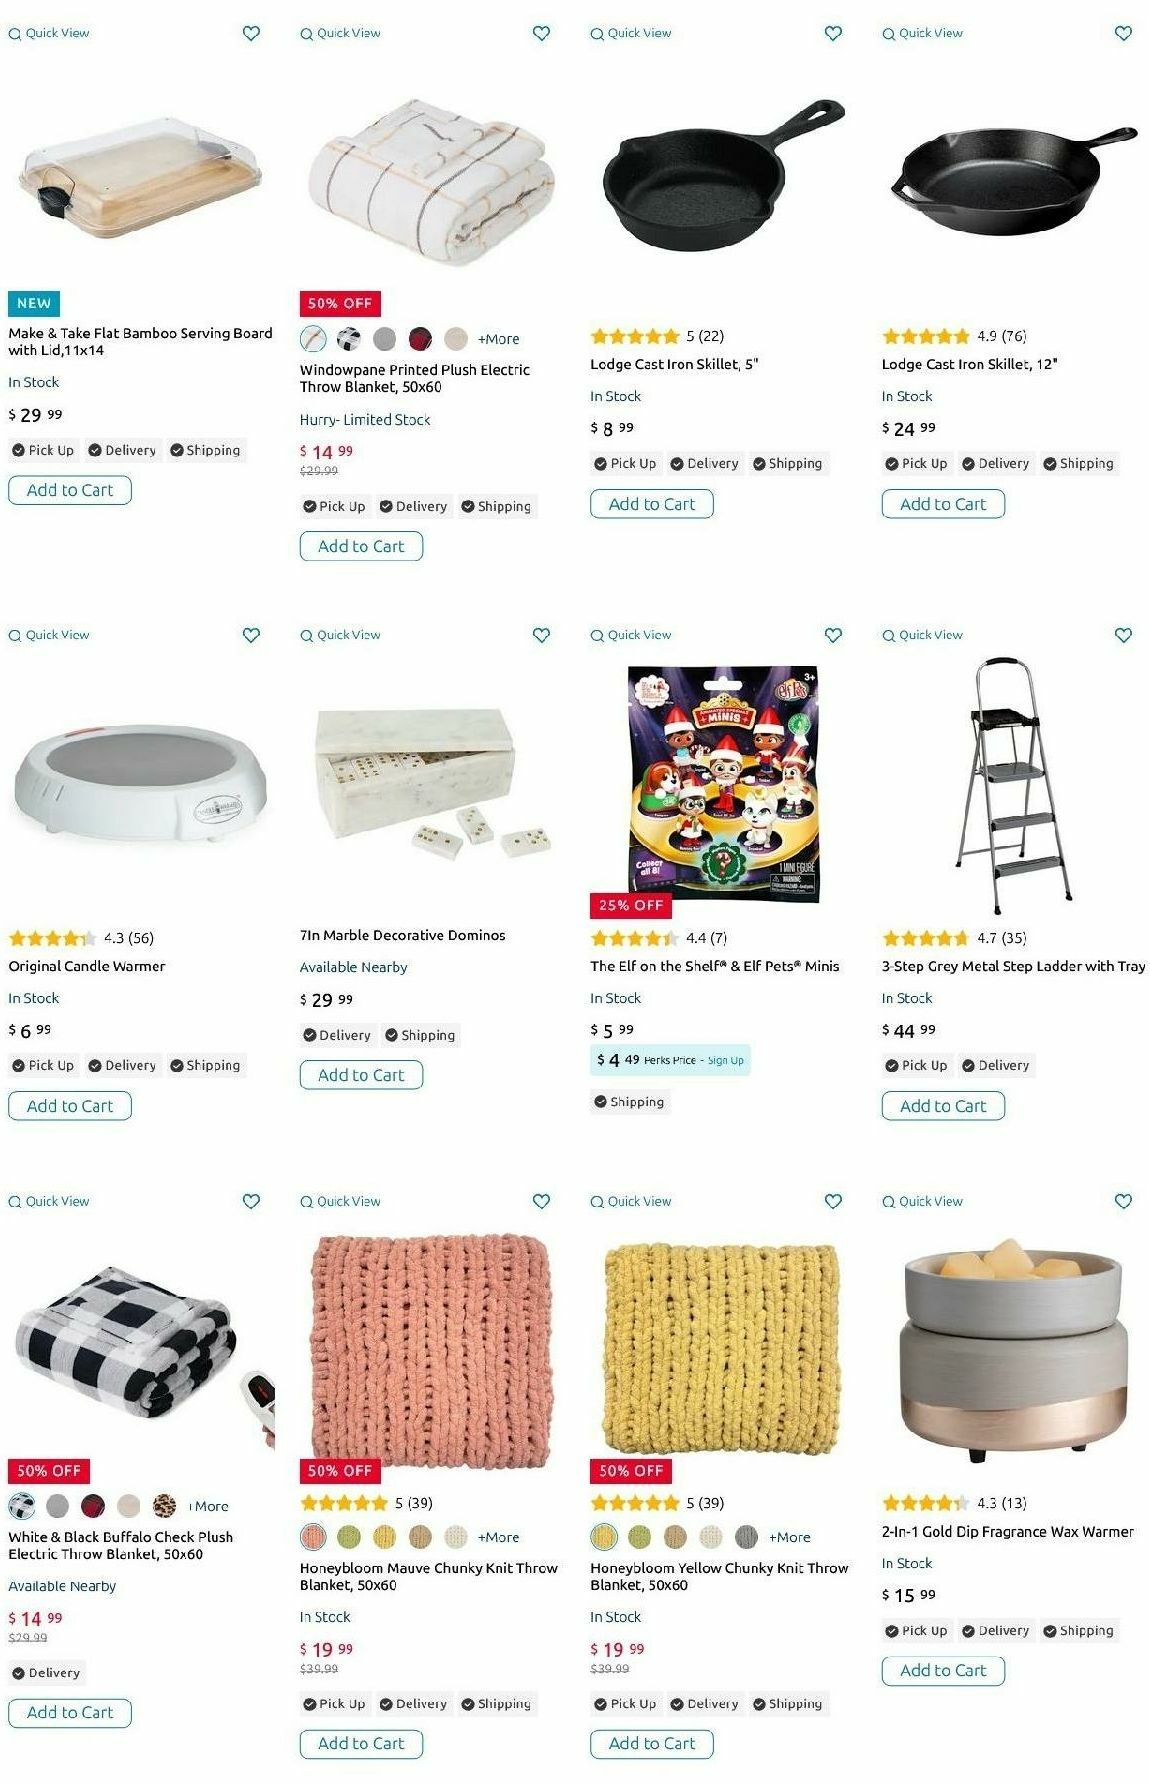1150x1783 pixels.
Task: Heart the Elf on the Shelf Minis
Action: click(833, 635)
